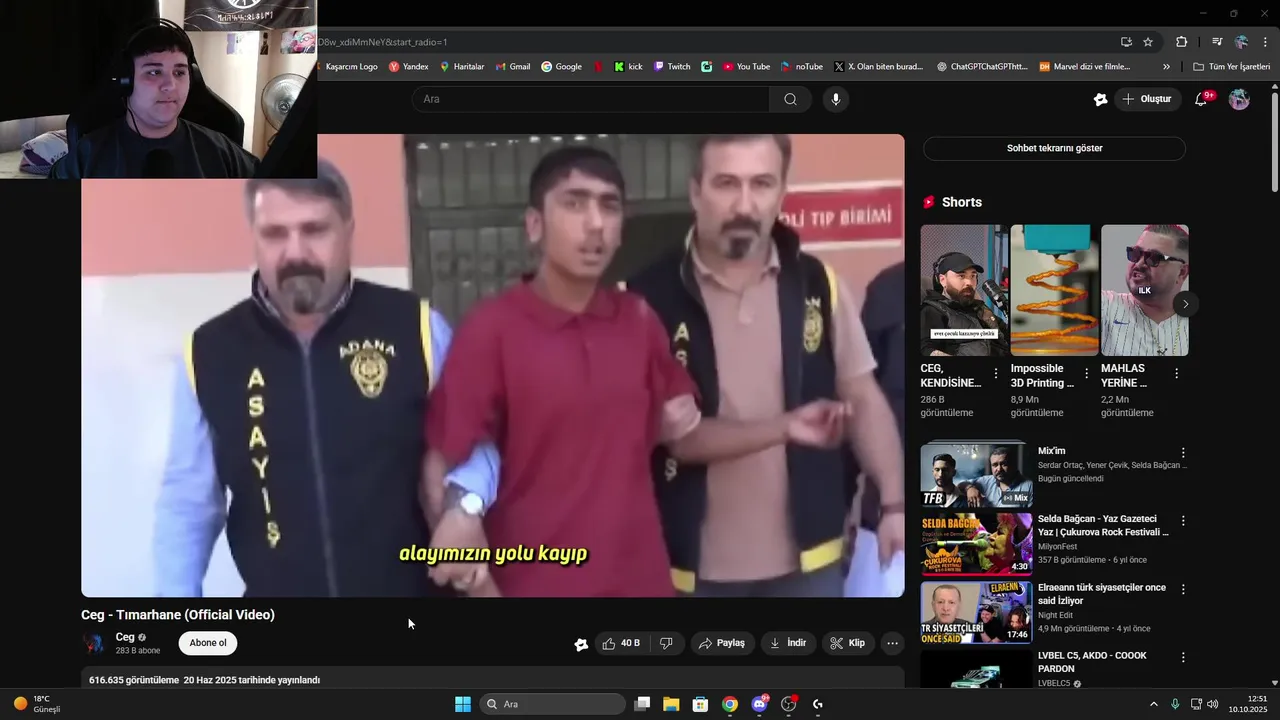Image resolution: width=1280 pixels, height=720 pixels.
Task: Open the Twitch bookmark
Action: pyautogui.click(x=672, y=67)
